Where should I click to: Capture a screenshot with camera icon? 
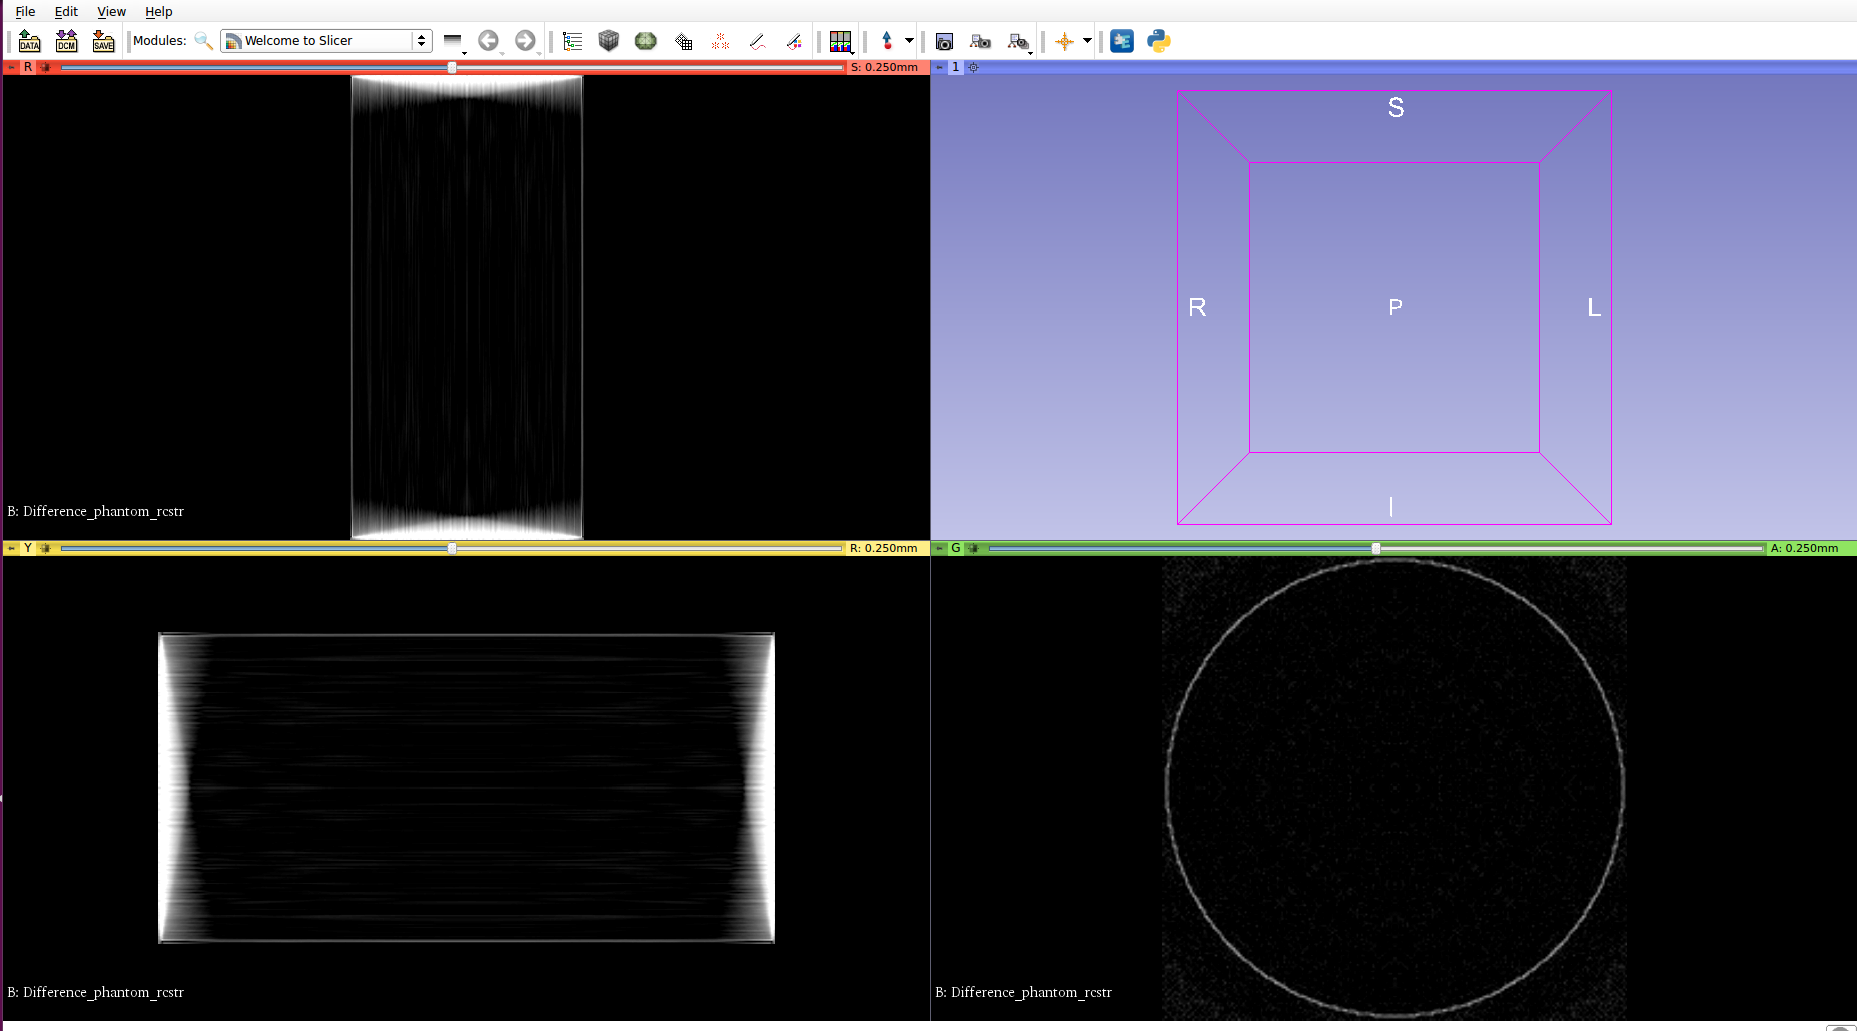tap(943, 41)
